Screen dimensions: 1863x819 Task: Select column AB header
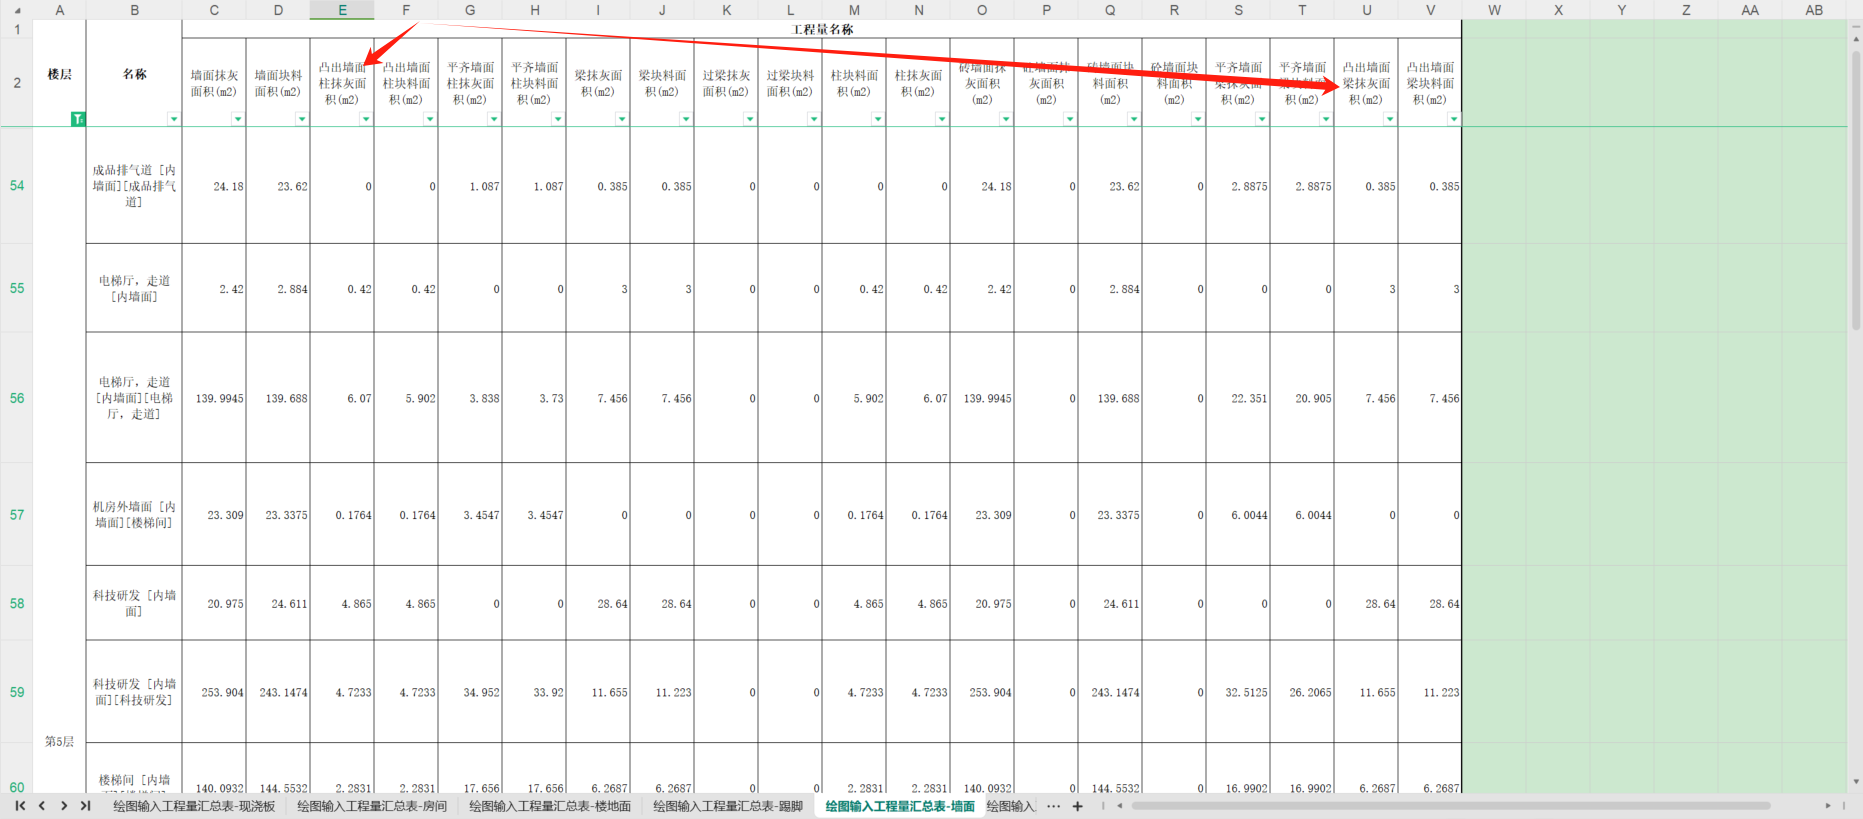pyautogui.click(x=1814, y=10)
